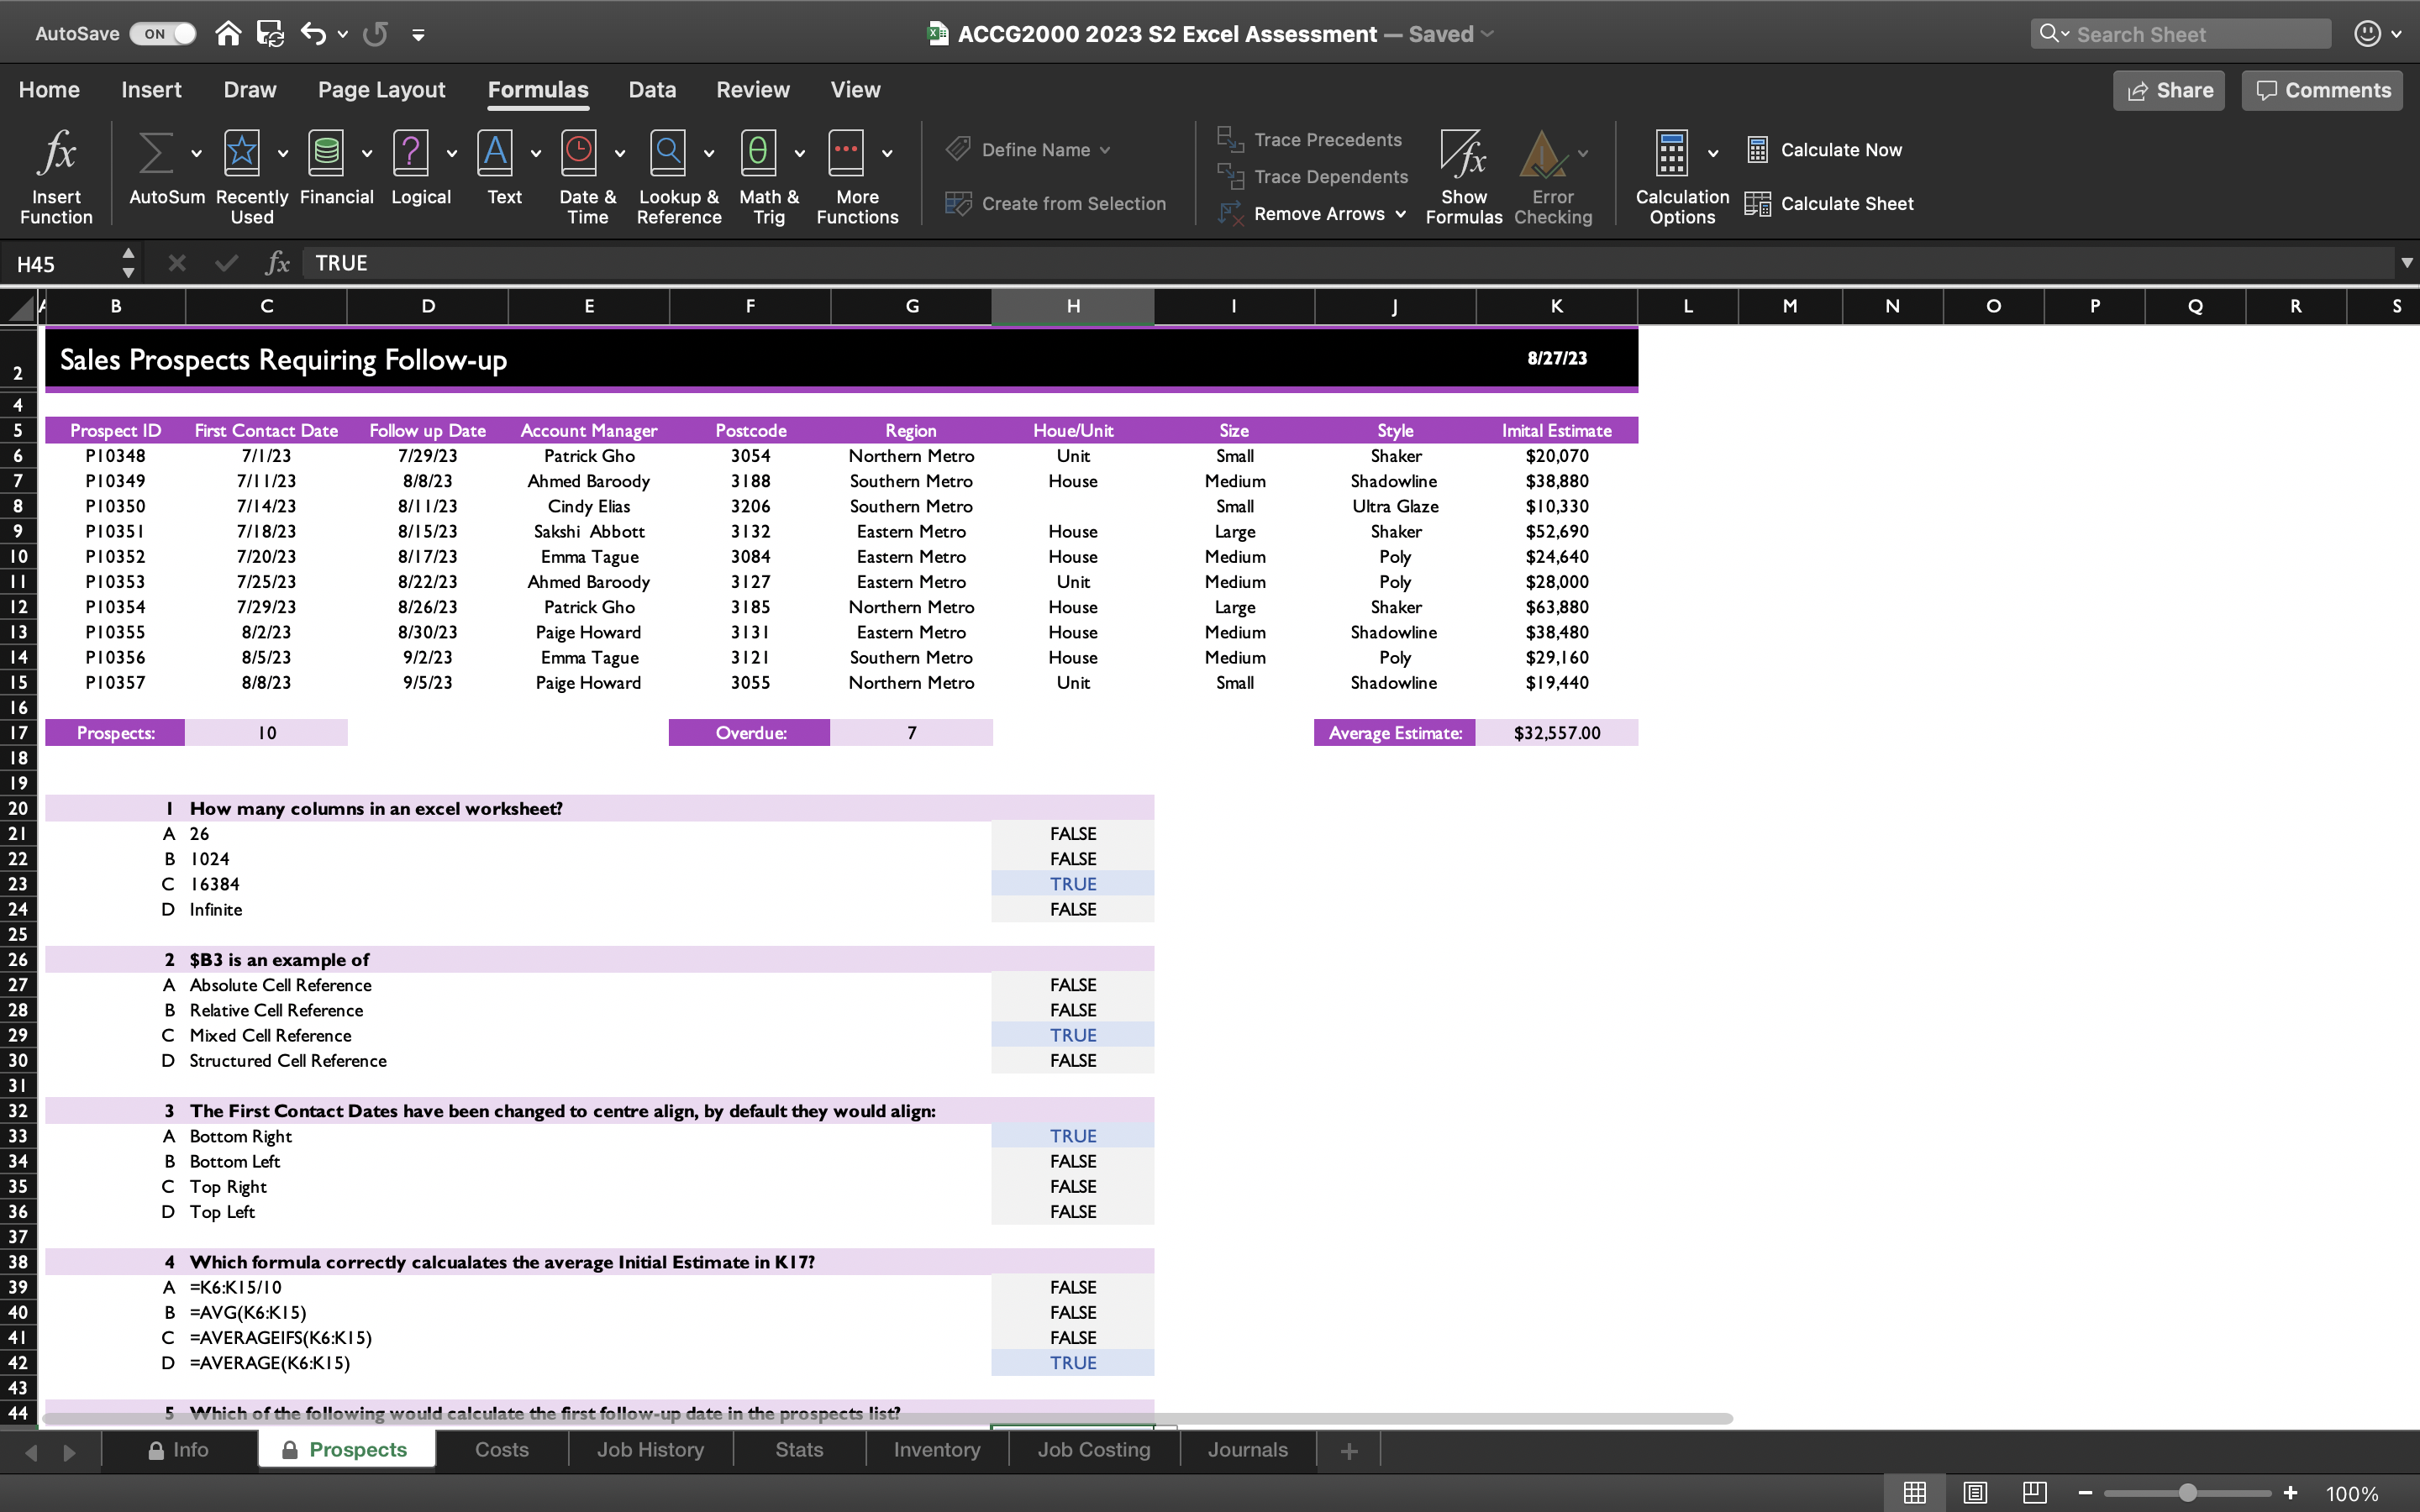The width and height of the screenshot is (2420, 1512).
Task: Expand the Remove Arrows dropdown arrow
Action: pyautogui.click(x=1401, y=214)
